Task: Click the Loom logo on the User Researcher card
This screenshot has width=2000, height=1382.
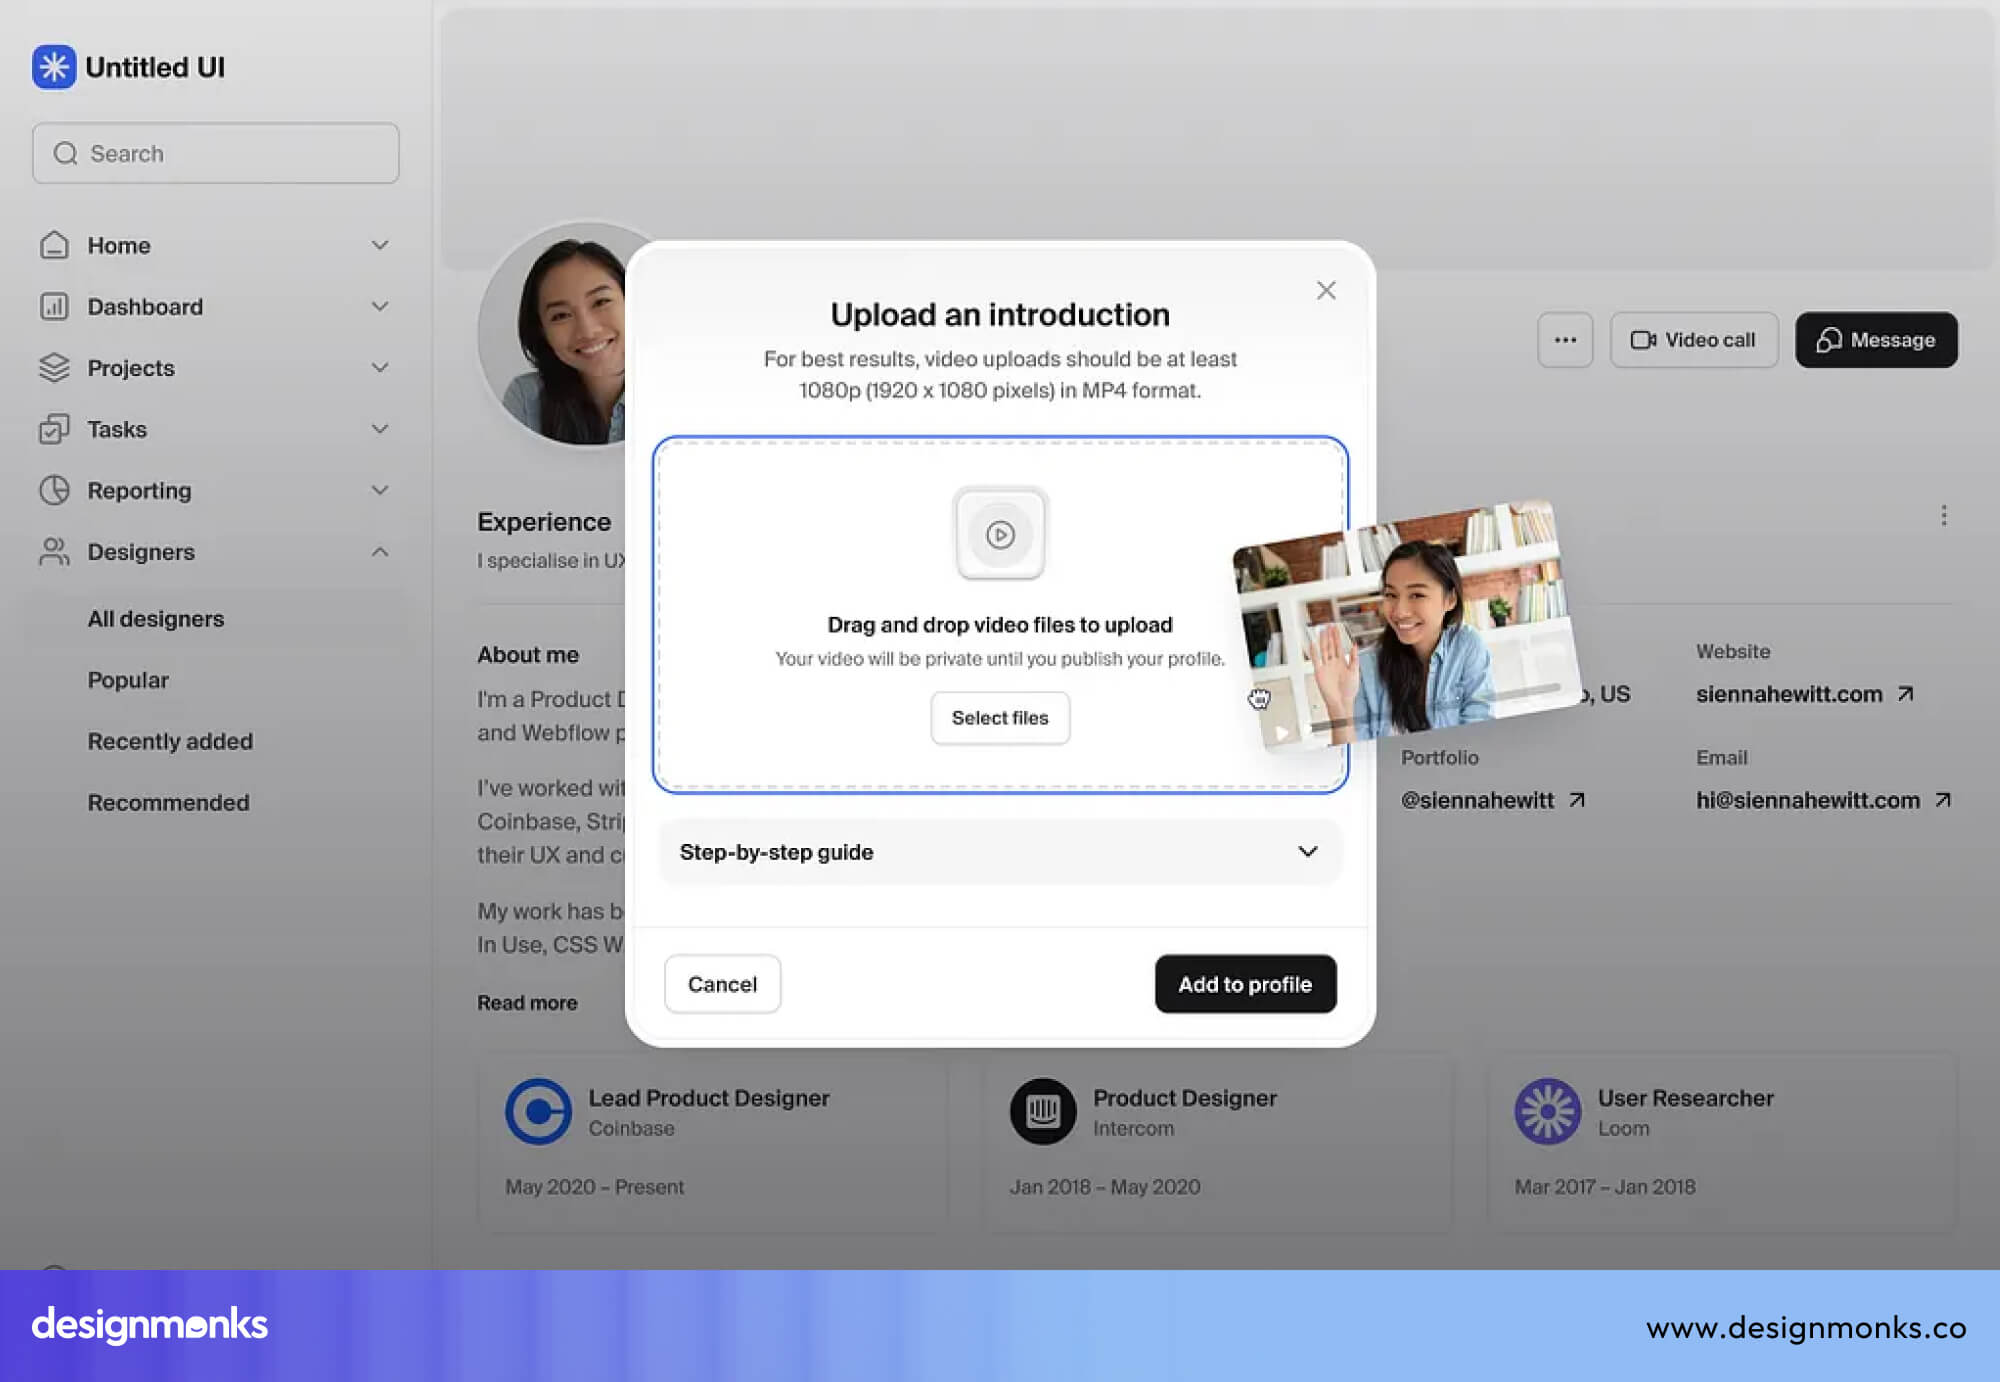Action: pos(1549,1112)
